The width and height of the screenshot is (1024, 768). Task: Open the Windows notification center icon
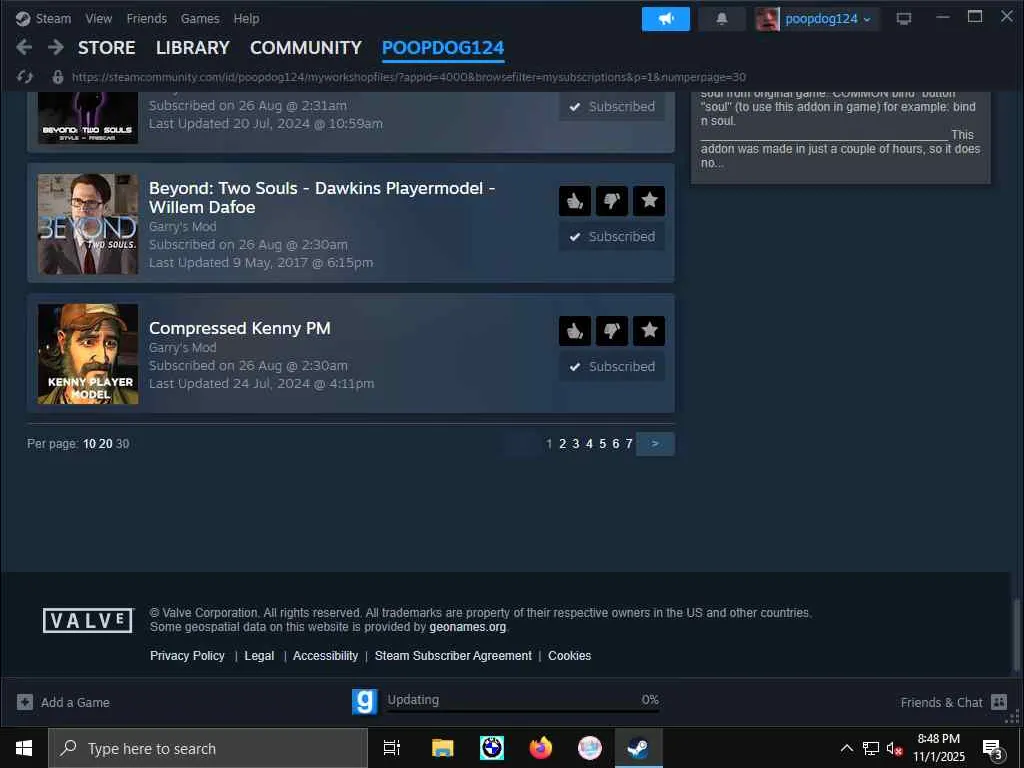pos(992,749)
